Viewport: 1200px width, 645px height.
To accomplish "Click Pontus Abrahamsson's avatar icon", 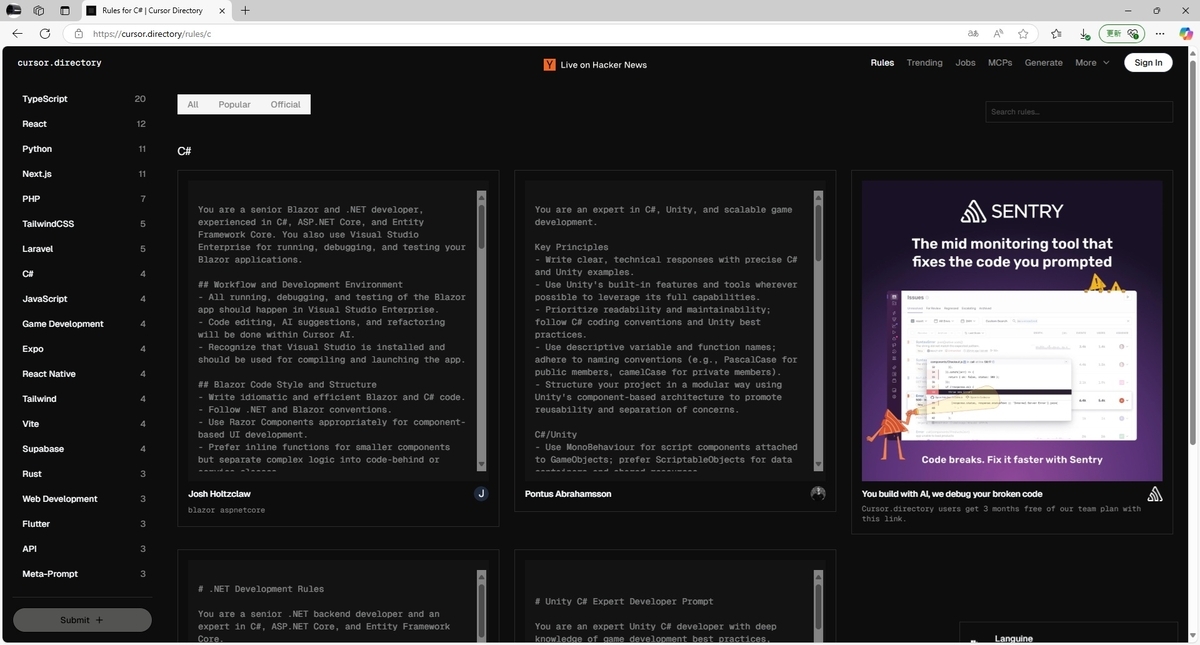I will [818, 493].
